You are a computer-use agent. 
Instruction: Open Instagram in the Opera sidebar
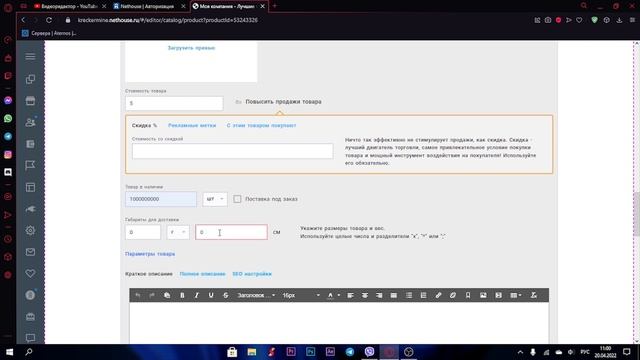coord(8,154)
